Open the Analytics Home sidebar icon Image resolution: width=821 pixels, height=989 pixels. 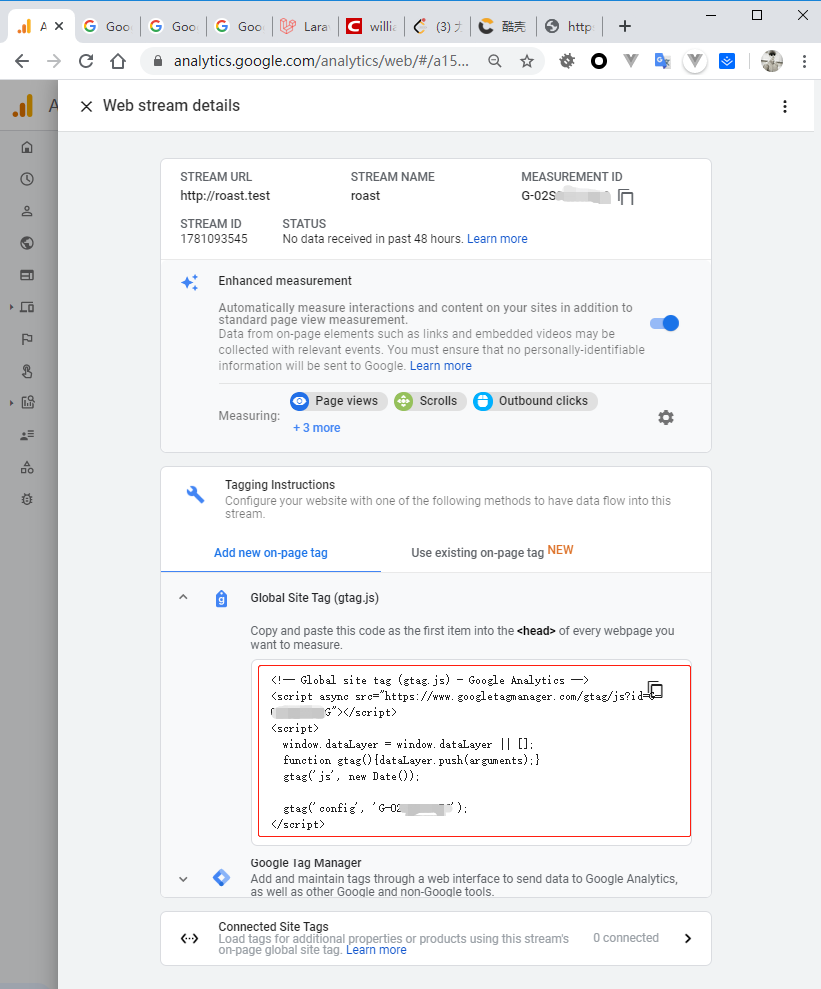(x=25, y=146)
